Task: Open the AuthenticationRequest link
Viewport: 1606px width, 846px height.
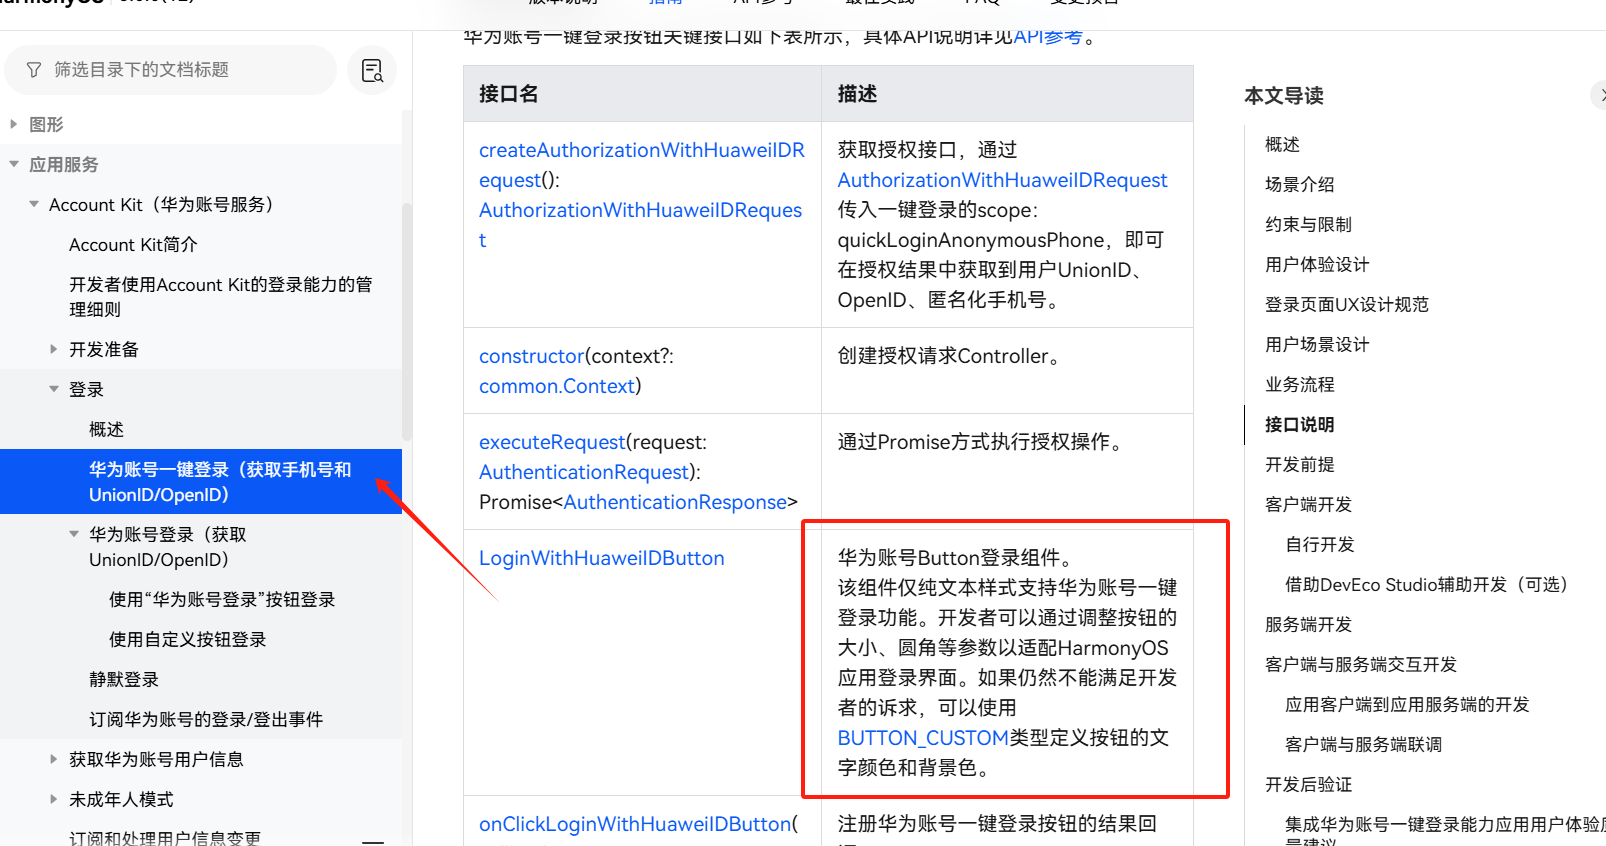Action: [584, 472]
